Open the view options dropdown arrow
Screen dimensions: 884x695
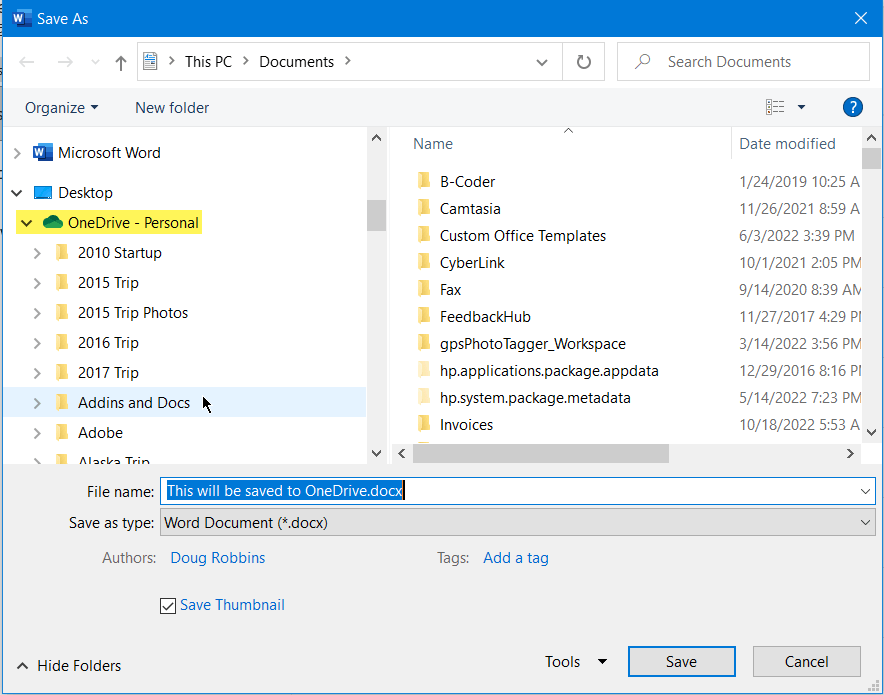(801, 107)
